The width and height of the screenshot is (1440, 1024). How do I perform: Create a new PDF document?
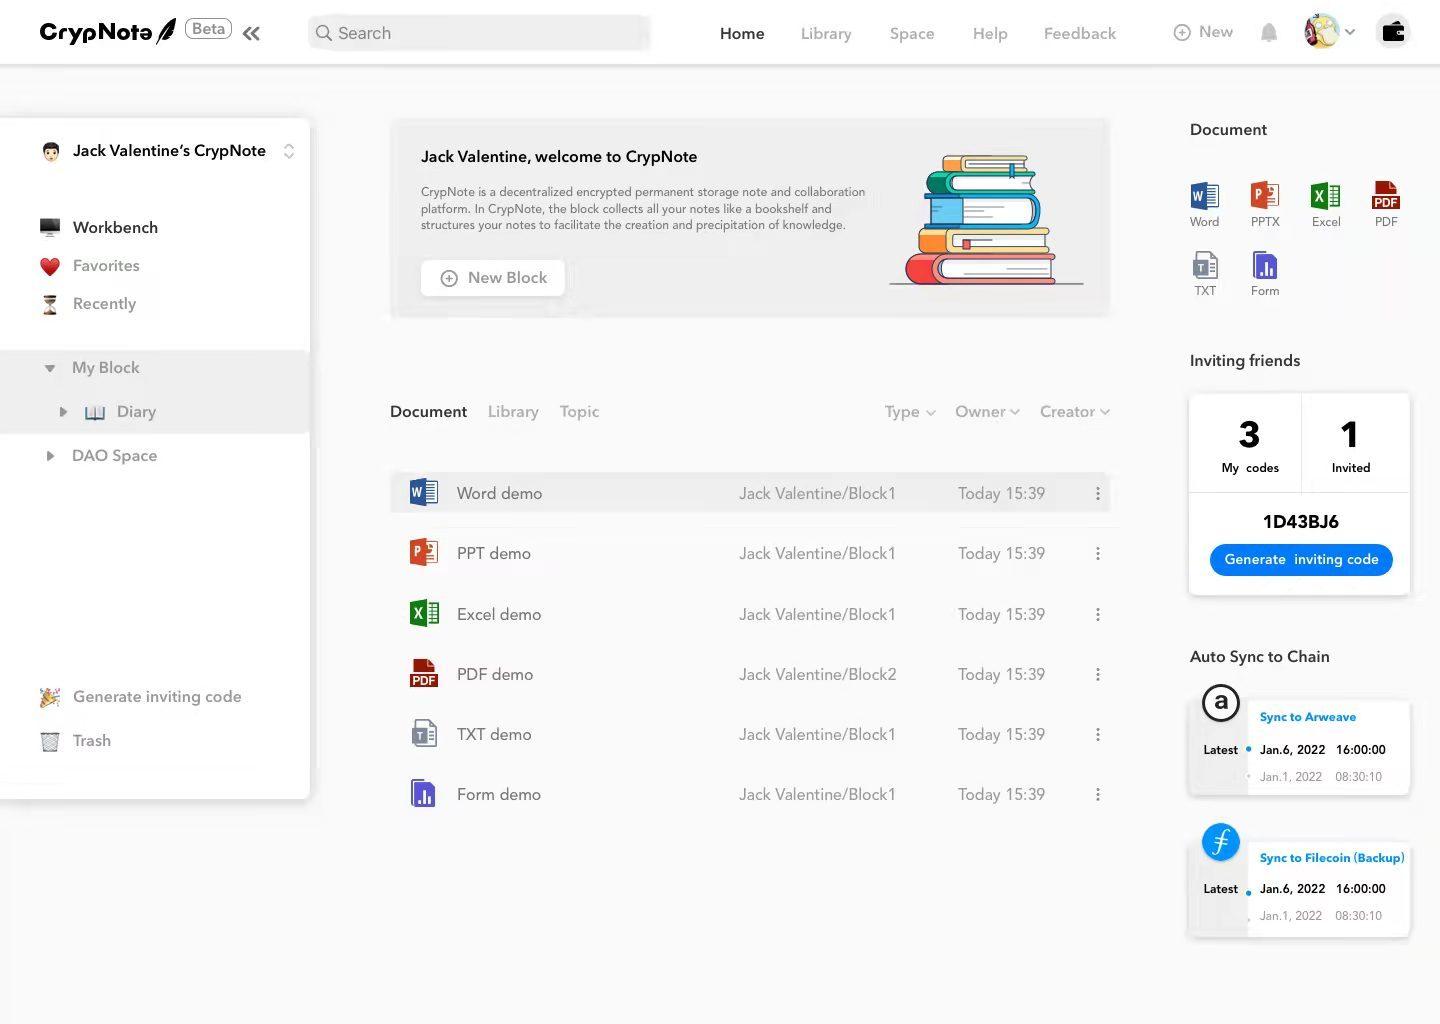pyautogui.click(x=1386, y=203)
